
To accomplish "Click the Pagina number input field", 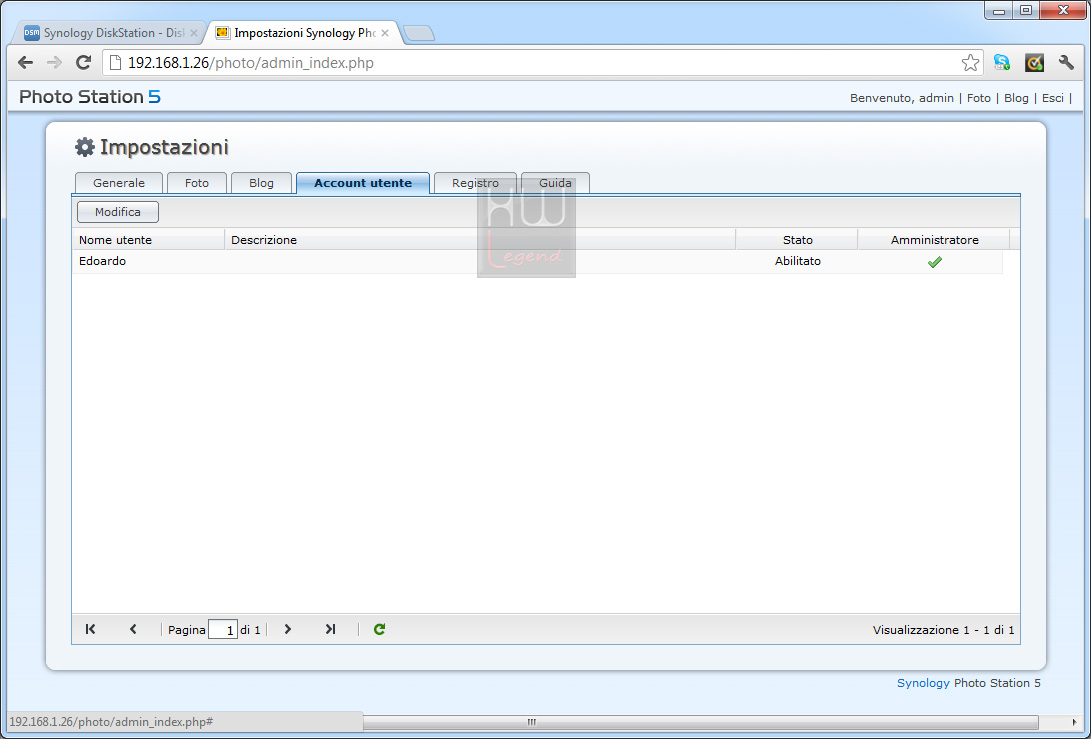I will [223, 630].
